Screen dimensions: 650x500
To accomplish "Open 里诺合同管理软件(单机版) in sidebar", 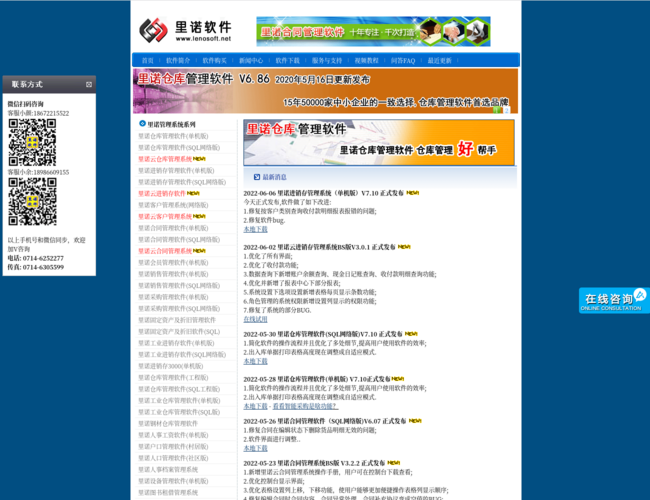I will tap(173, 228).
